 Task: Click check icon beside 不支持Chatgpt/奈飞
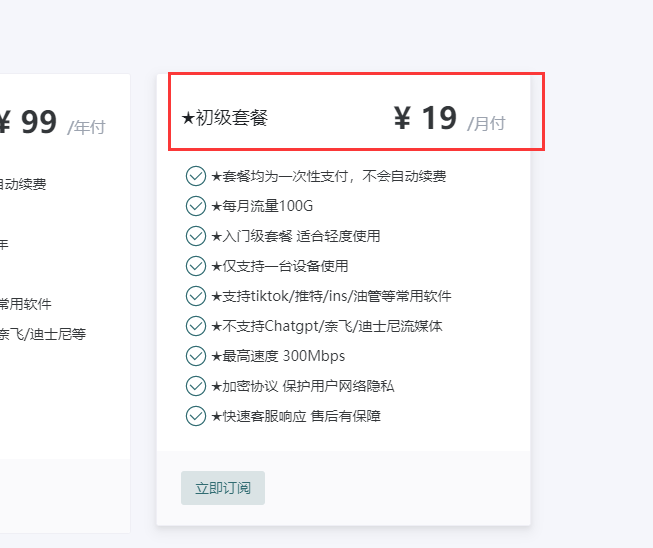196,326
